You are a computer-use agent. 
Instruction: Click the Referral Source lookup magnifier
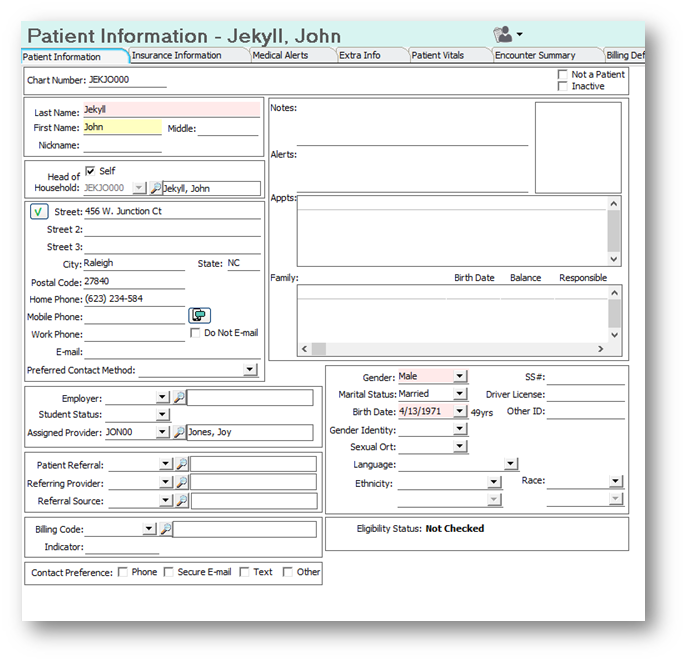pos(182,501)
